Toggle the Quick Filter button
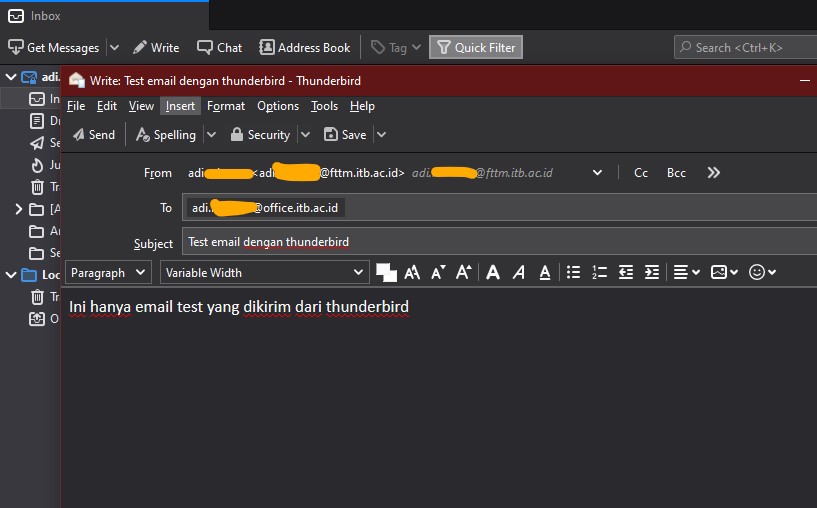Image resolution: width=817 pixels, height=508 pixels. [x=476, y=47]
